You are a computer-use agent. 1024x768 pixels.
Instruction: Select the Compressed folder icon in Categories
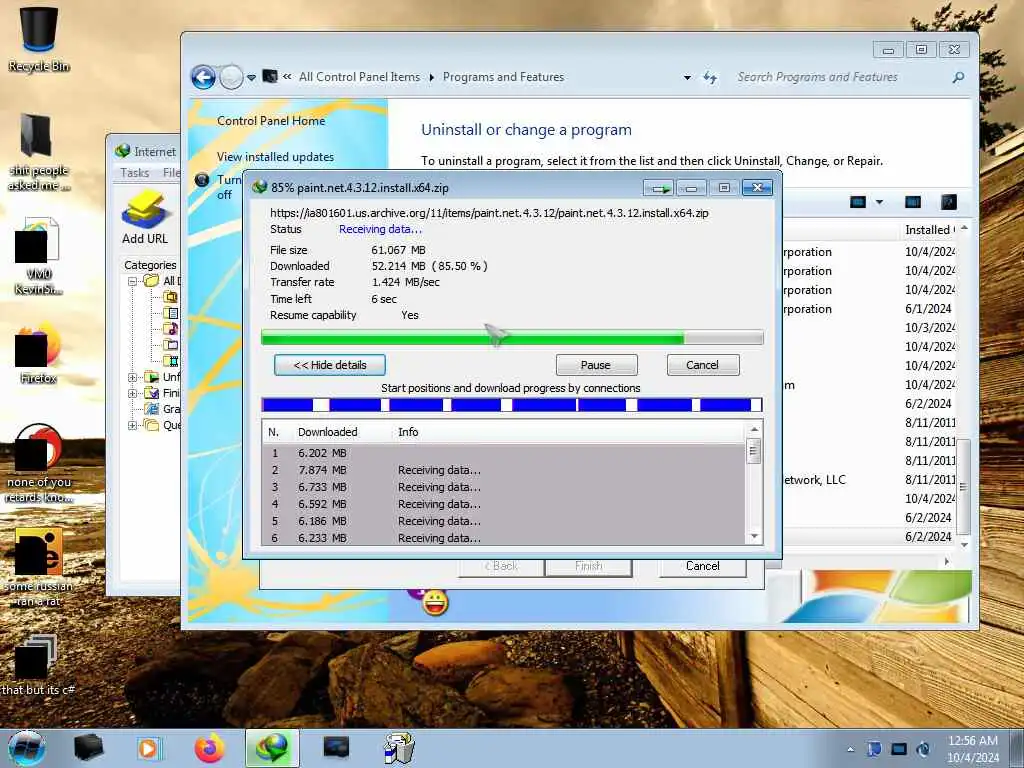[x=170, y=296]
